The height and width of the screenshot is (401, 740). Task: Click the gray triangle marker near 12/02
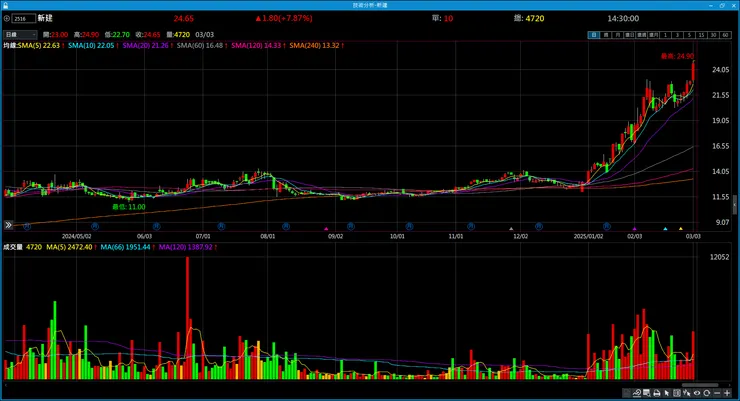(511, 229)
